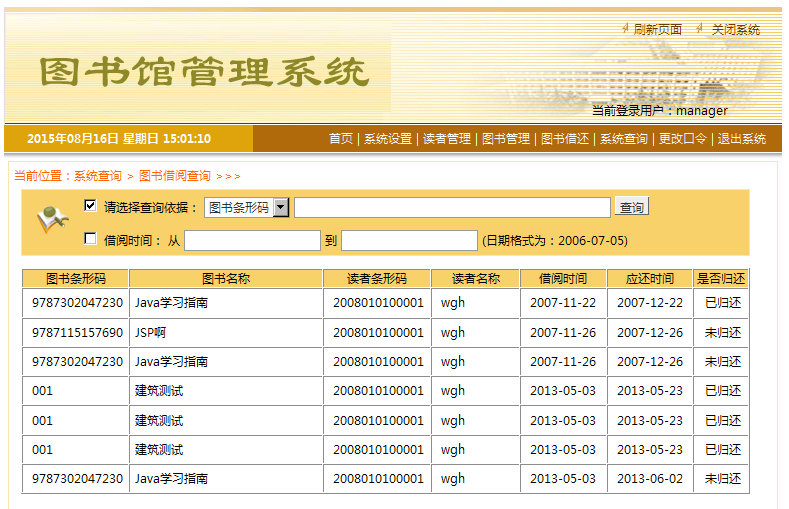Click 图书借阅查询 in the breadcrumb
The height and width of the screenshot is (509, 789).
point(175,176)
